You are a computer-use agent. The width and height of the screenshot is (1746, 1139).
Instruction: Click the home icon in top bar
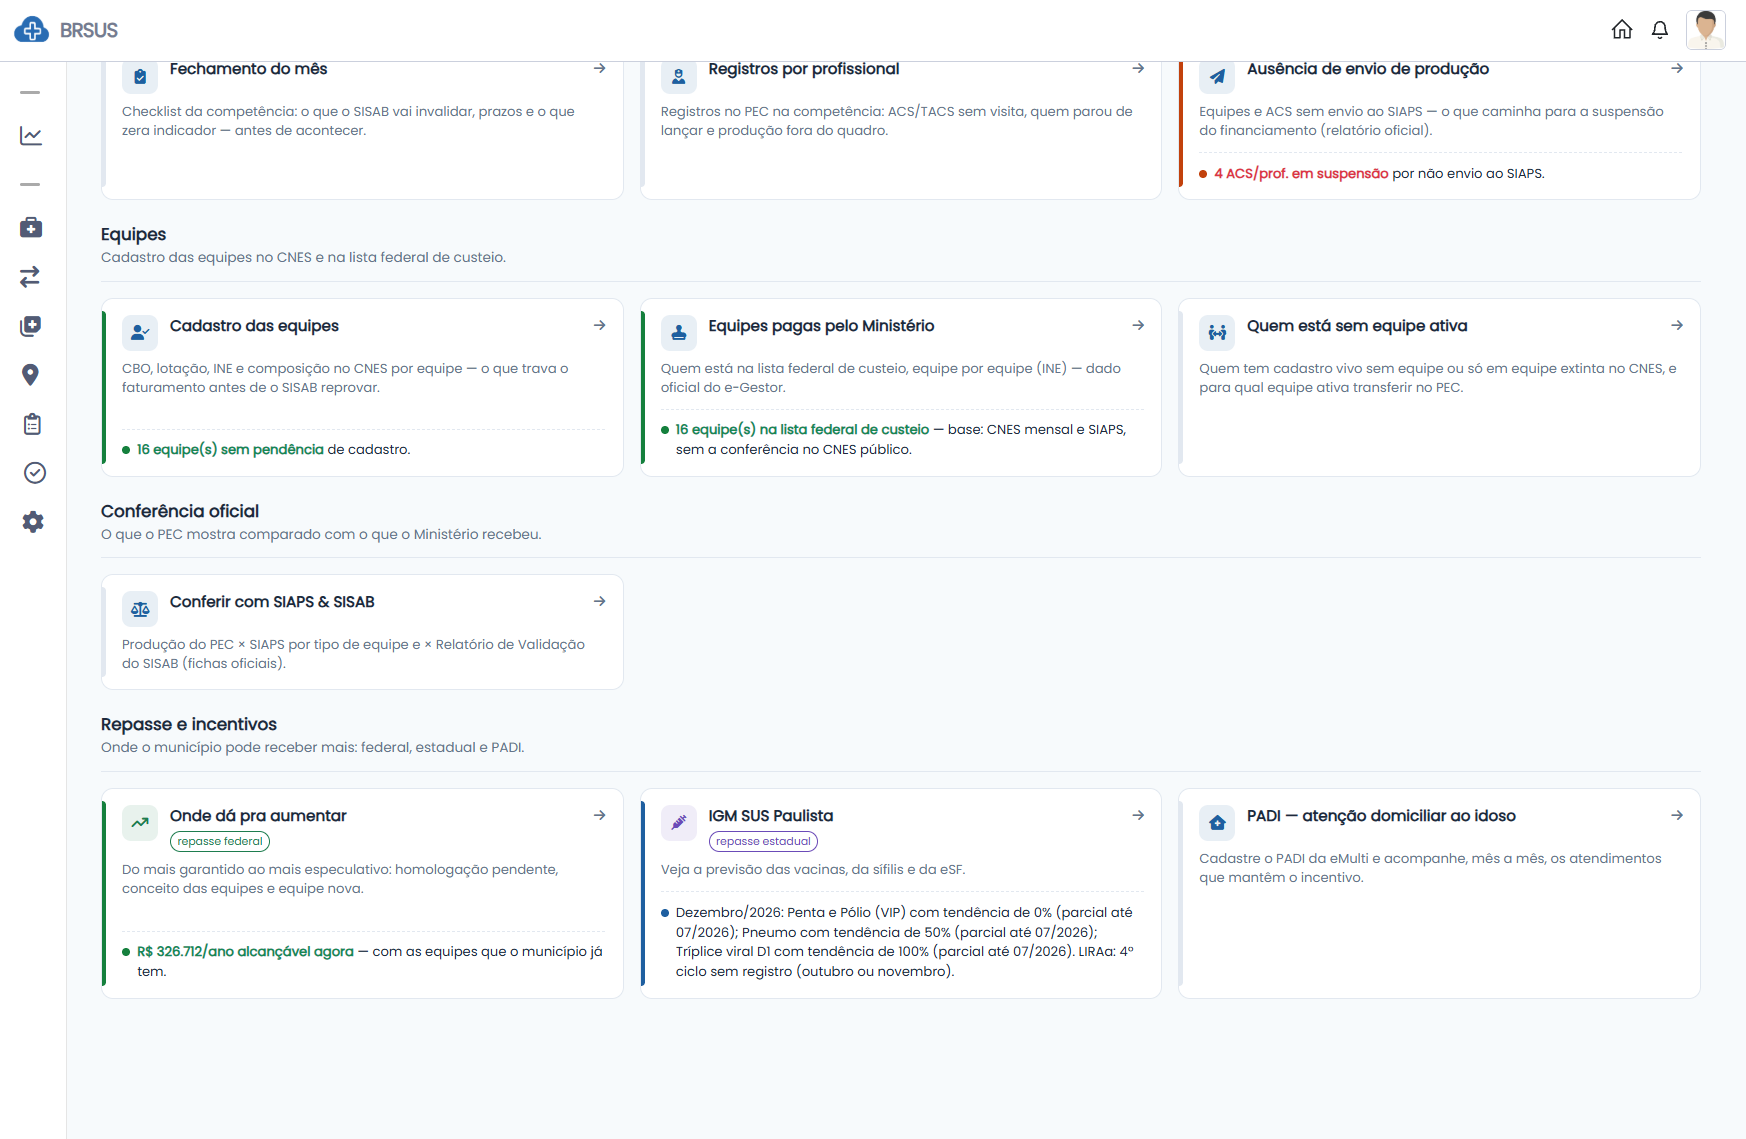point(1622,30)
